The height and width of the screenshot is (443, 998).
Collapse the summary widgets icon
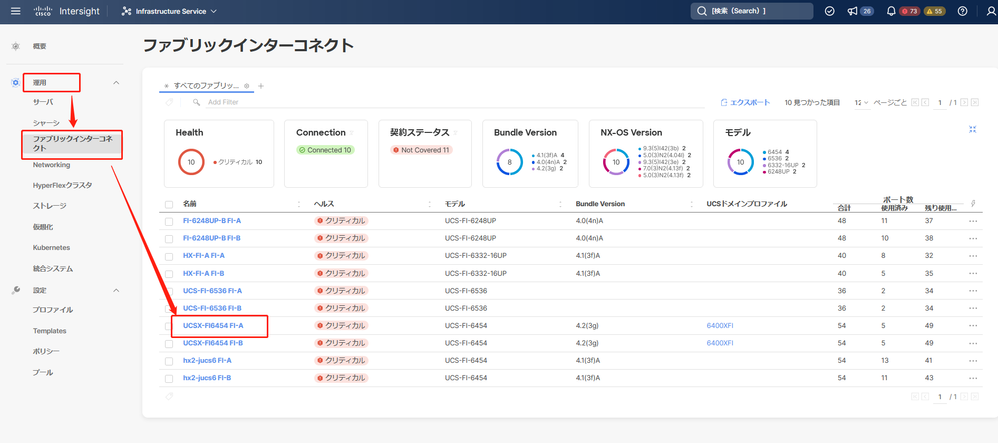[973, 129]
